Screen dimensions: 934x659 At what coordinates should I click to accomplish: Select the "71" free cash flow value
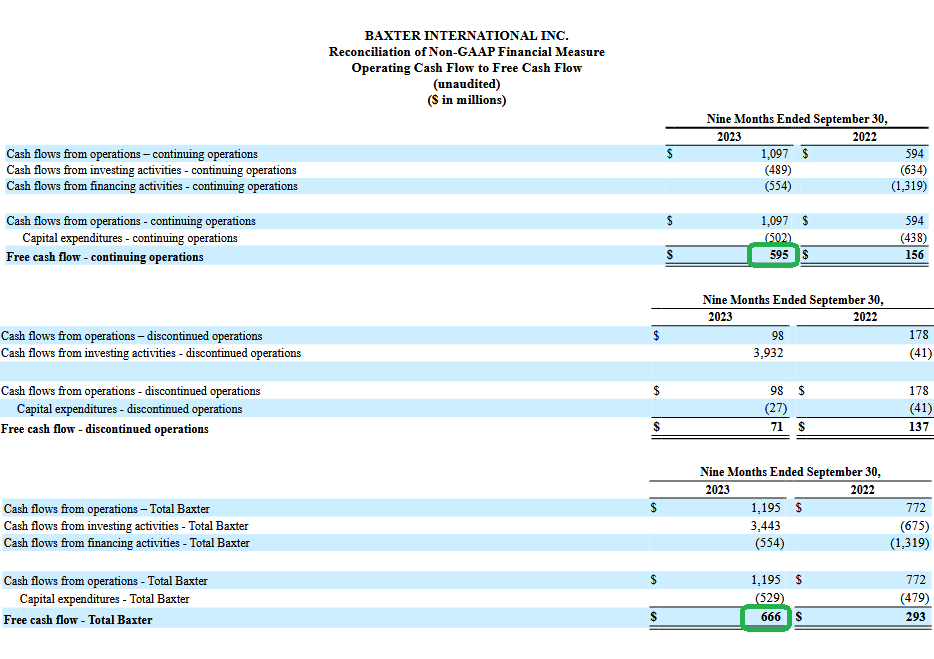click(776, 427)
